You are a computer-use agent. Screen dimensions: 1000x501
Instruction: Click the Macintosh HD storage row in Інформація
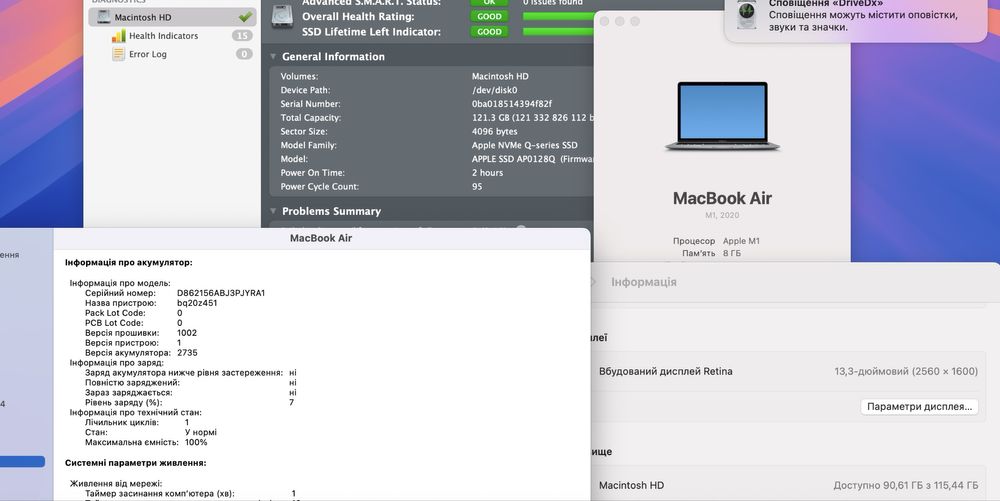[x=788, y=485]
